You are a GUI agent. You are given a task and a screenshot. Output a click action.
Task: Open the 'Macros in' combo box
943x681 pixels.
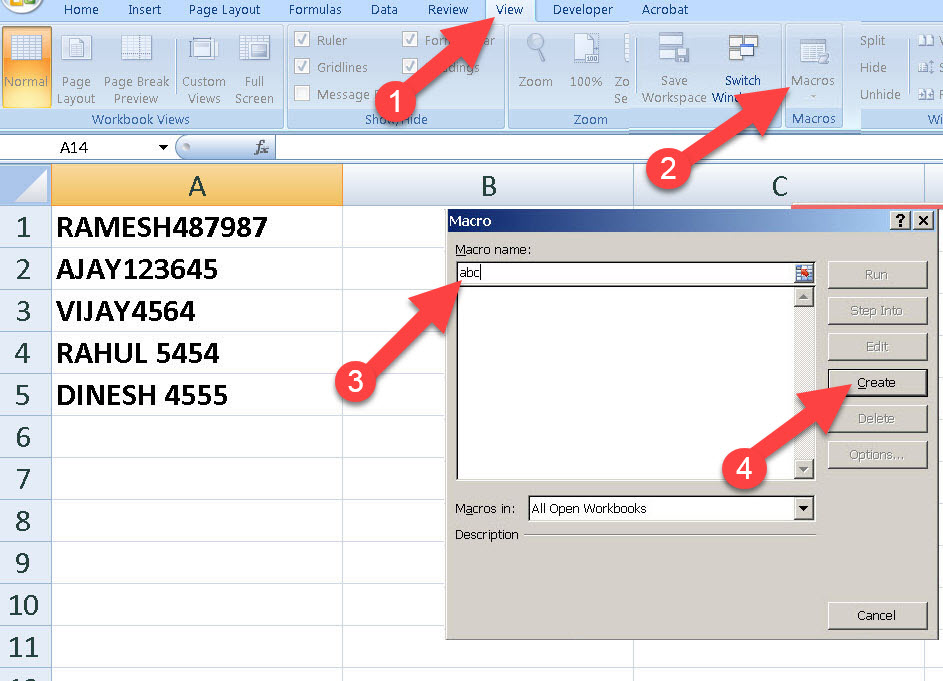[x=801, y=508]
